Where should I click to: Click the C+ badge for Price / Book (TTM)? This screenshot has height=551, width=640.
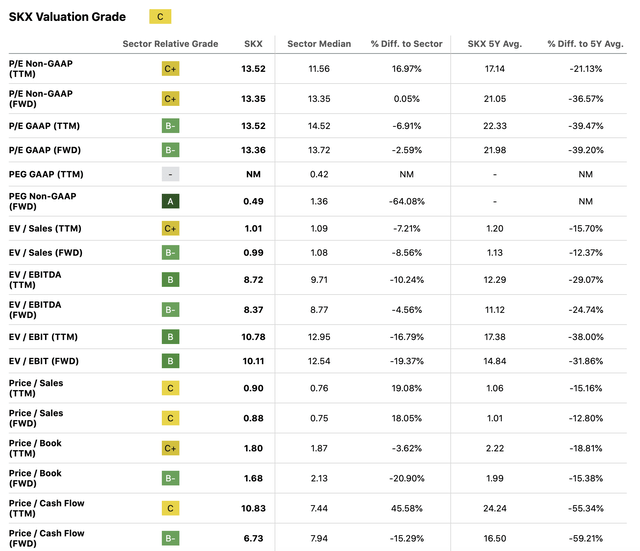(x=170, y=448)
